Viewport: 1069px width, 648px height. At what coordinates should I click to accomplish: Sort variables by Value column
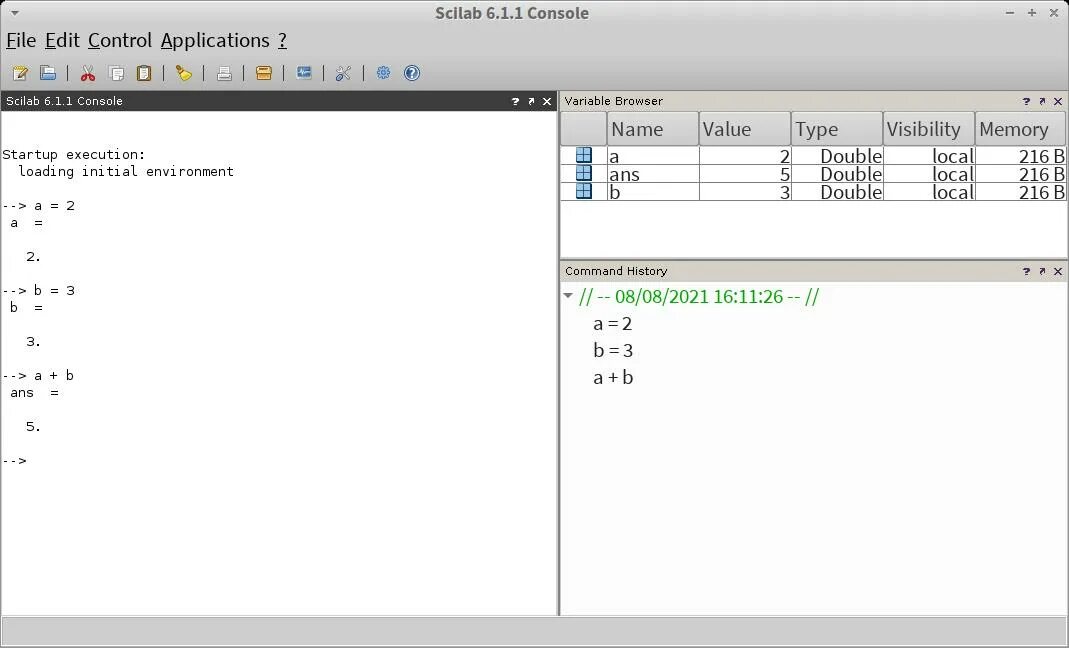744,129
